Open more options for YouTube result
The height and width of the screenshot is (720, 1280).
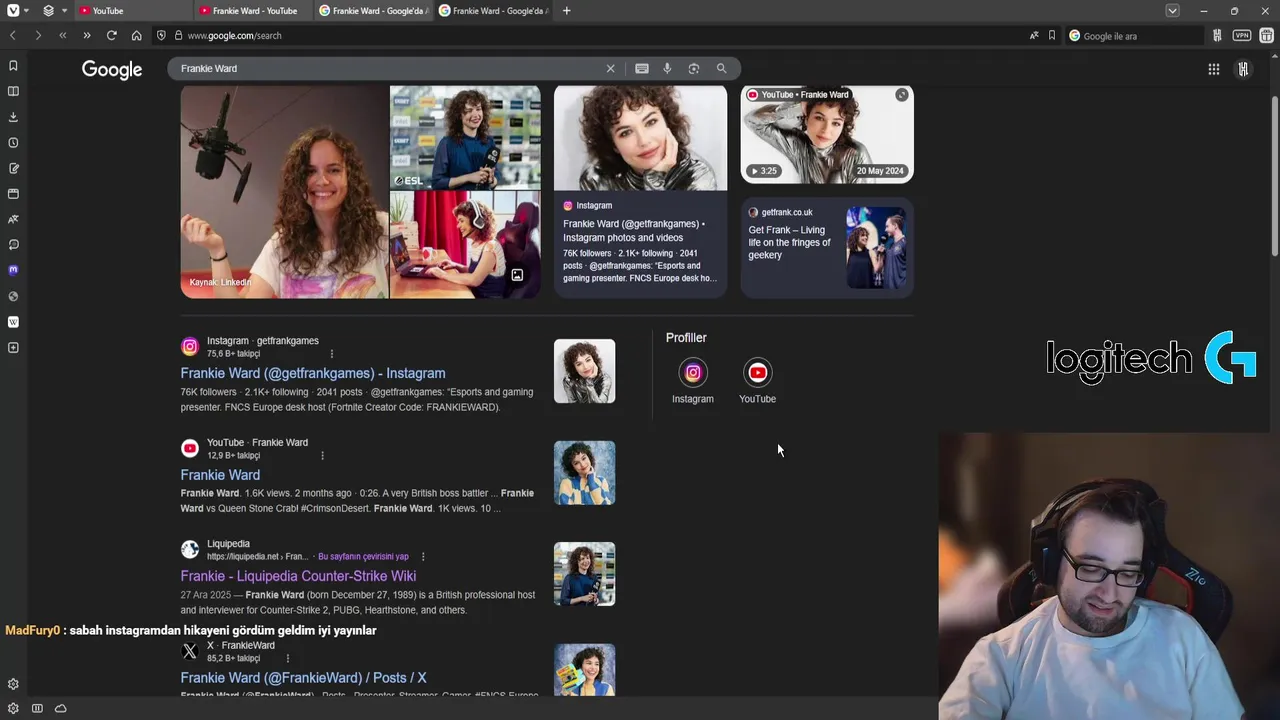(322, 456)
